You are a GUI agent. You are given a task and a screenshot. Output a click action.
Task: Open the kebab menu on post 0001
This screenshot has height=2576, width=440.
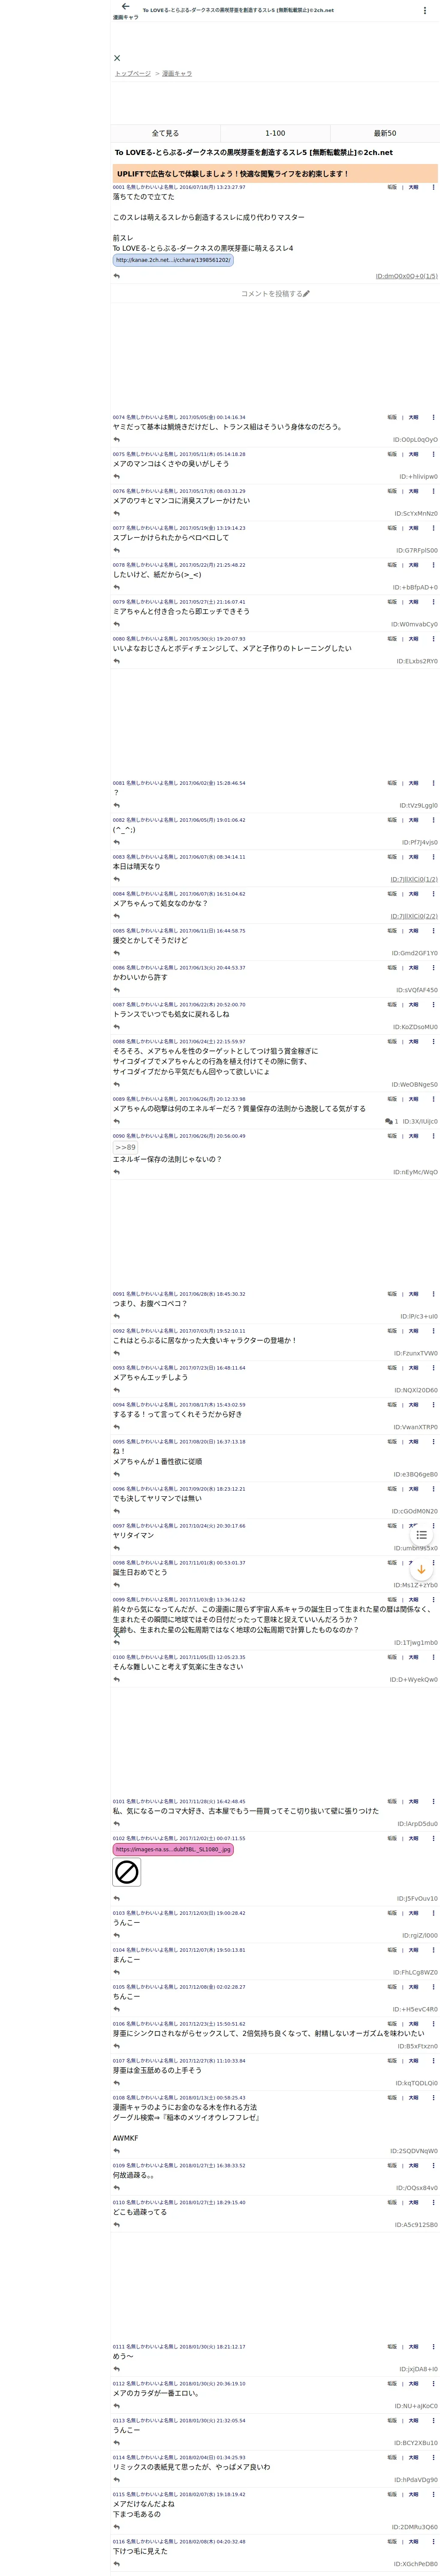point(433,187)
